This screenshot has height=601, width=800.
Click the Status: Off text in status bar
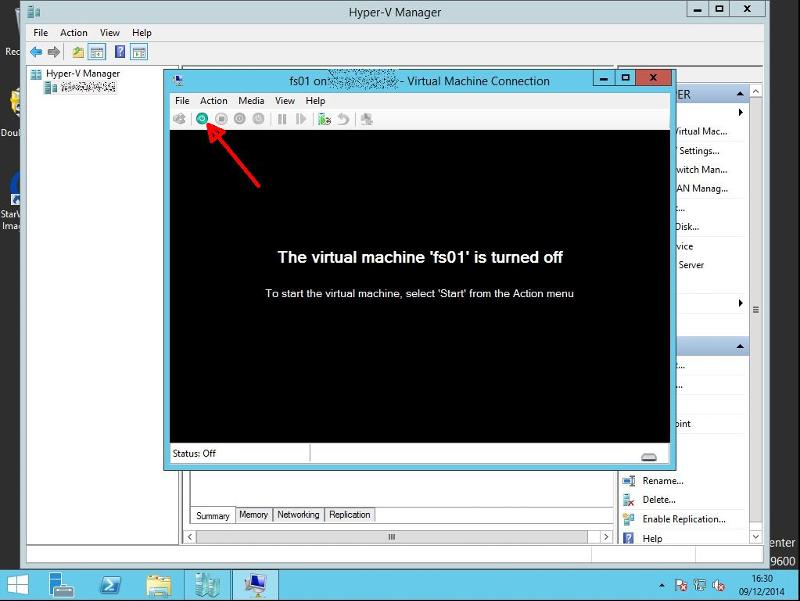pos(194,454)
